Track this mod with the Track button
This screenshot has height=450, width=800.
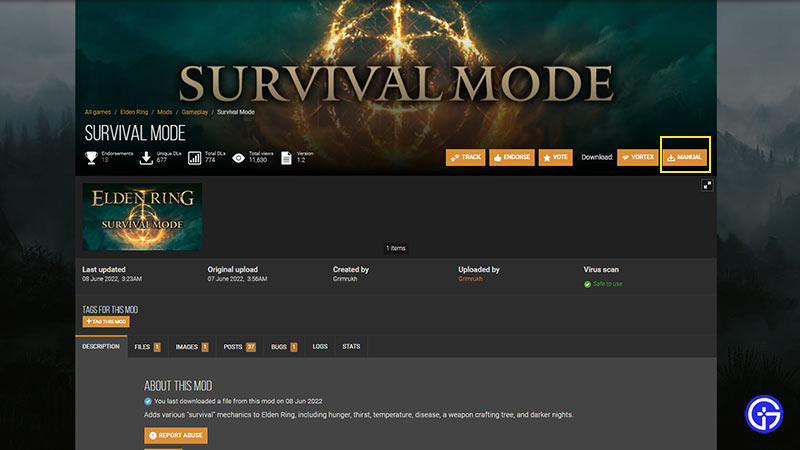[465, 157]
